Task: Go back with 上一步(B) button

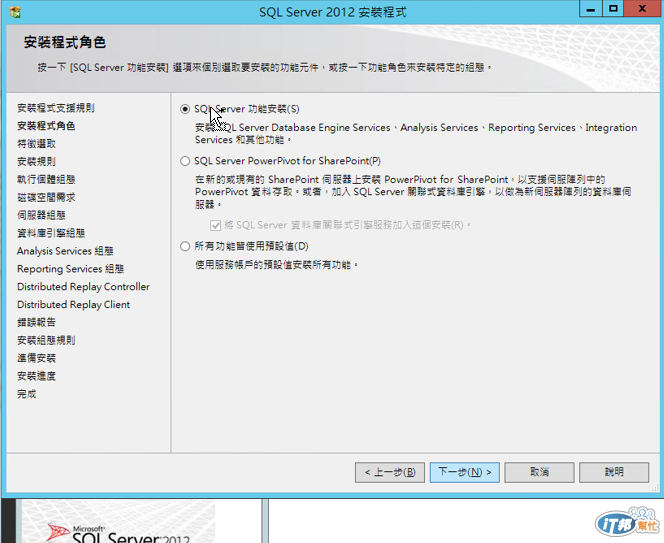Action: [x=390, y=472]
